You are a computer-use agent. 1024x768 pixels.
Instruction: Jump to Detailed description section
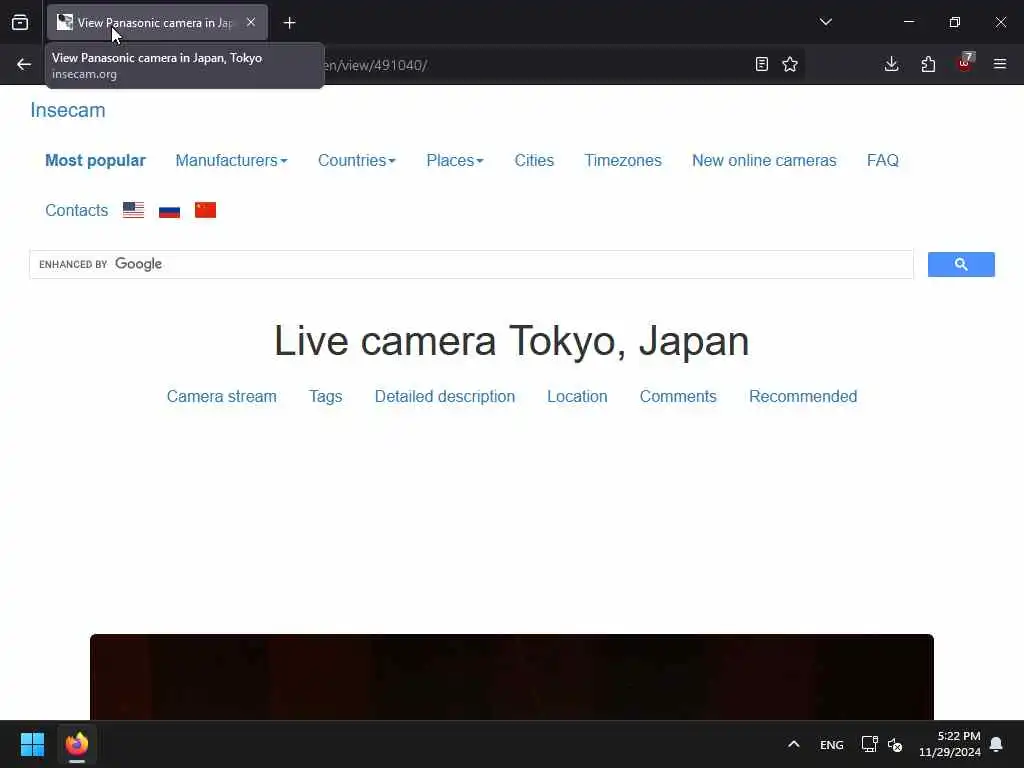tap(445, 396)
